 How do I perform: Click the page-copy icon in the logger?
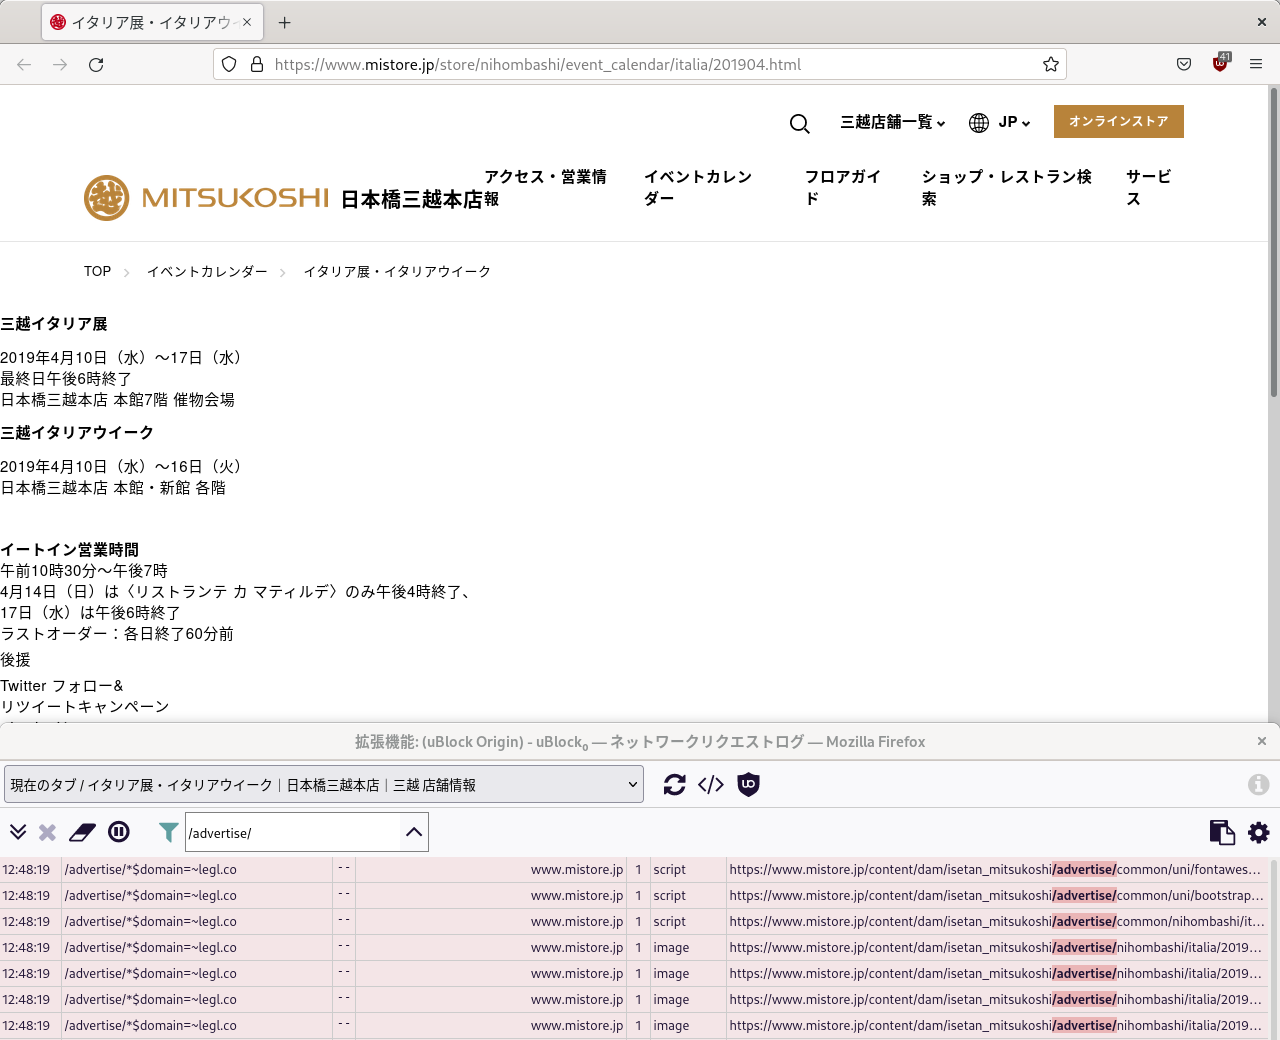(1221, 832)
